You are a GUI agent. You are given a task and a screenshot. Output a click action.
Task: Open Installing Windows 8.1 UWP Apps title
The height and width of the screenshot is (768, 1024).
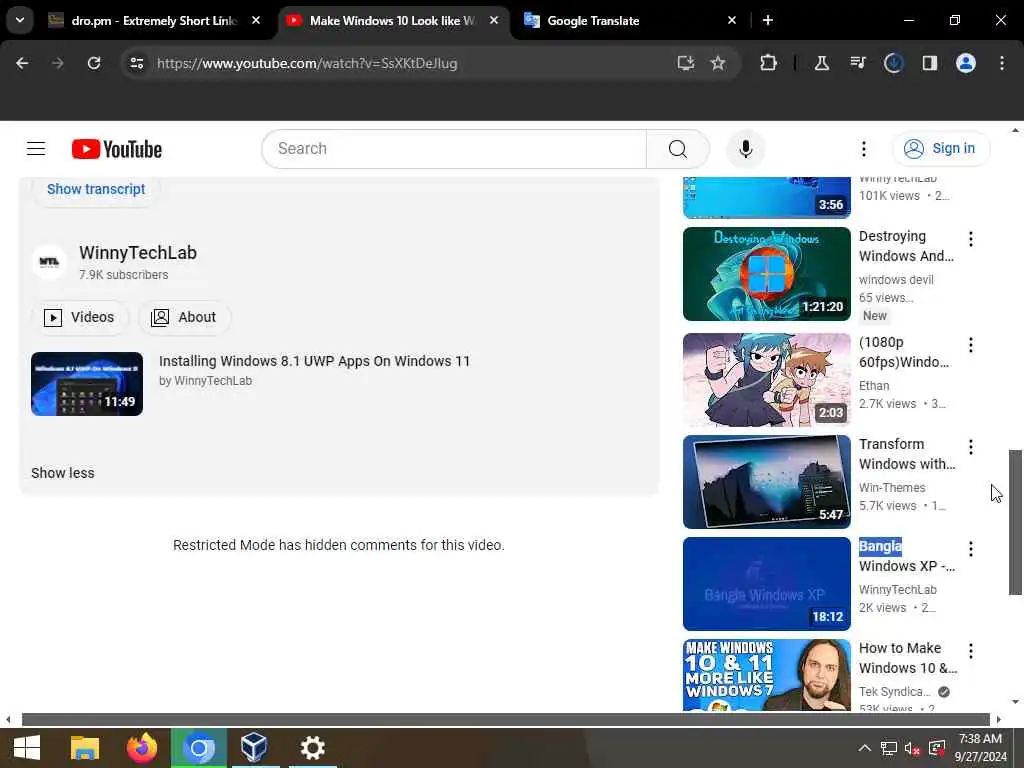[314, 361]
